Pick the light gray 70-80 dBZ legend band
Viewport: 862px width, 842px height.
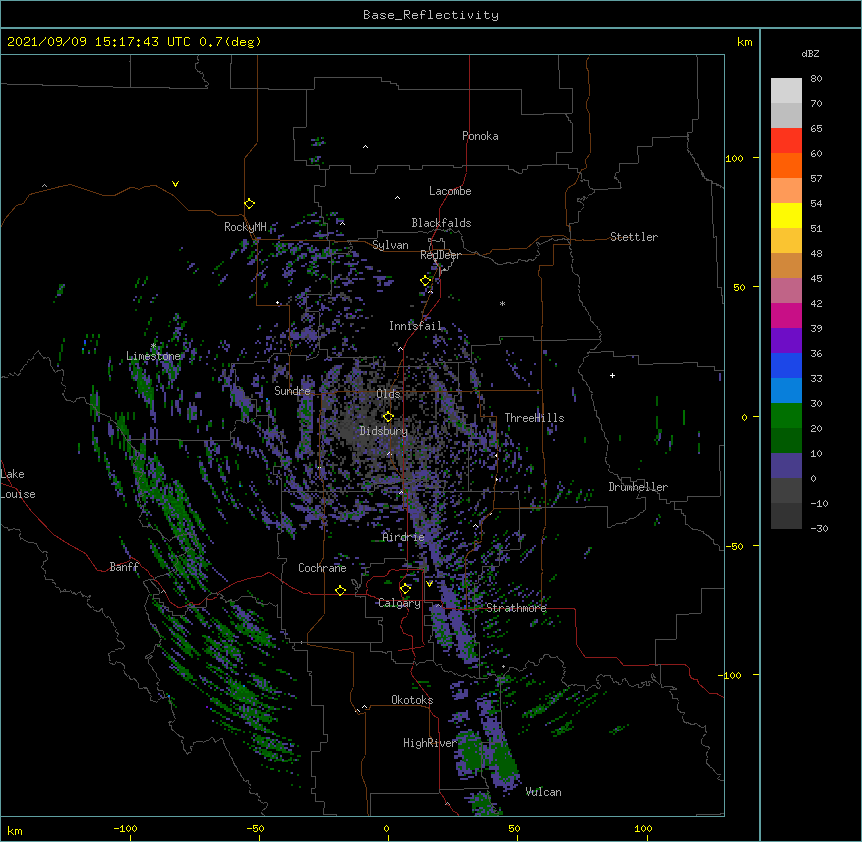tap(786, 91)
